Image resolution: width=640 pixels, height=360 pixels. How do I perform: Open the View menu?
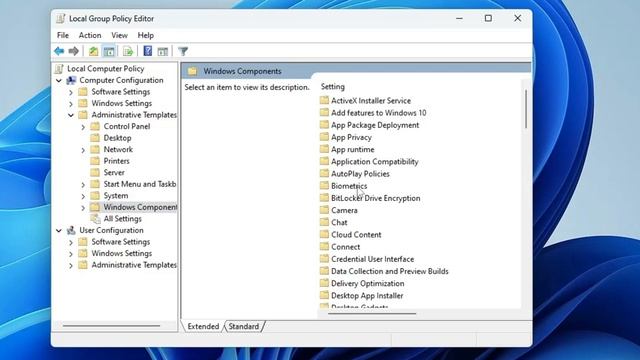click(119, 36)
